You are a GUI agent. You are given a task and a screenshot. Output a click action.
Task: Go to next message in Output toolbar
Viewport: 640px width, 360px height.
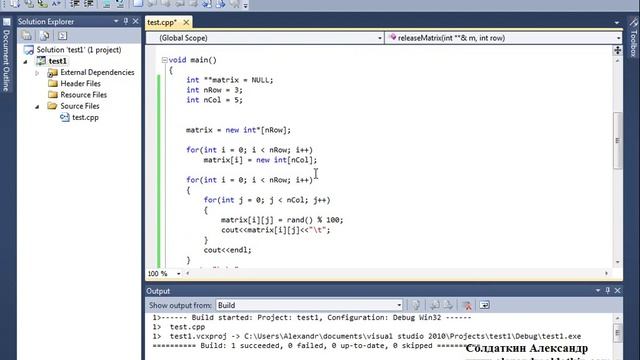tap(448, 305)
